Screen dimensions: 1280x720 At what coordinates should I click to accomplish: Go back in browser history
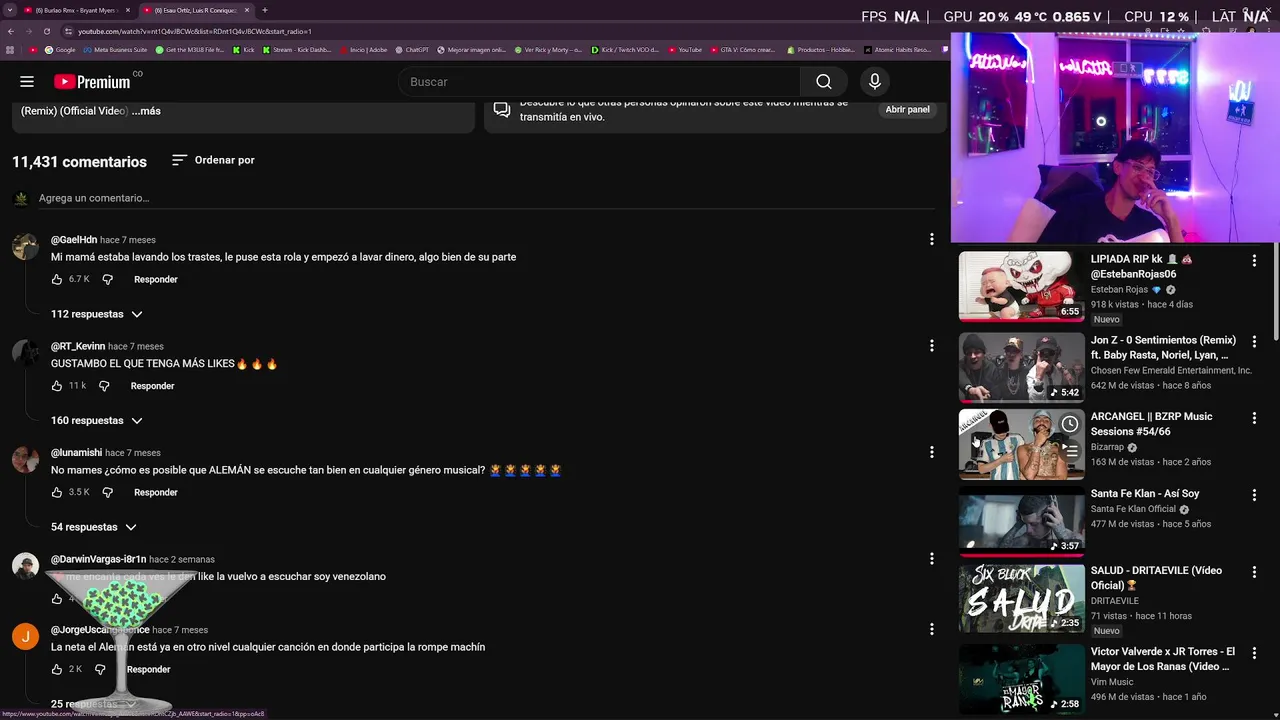(11, 31)
